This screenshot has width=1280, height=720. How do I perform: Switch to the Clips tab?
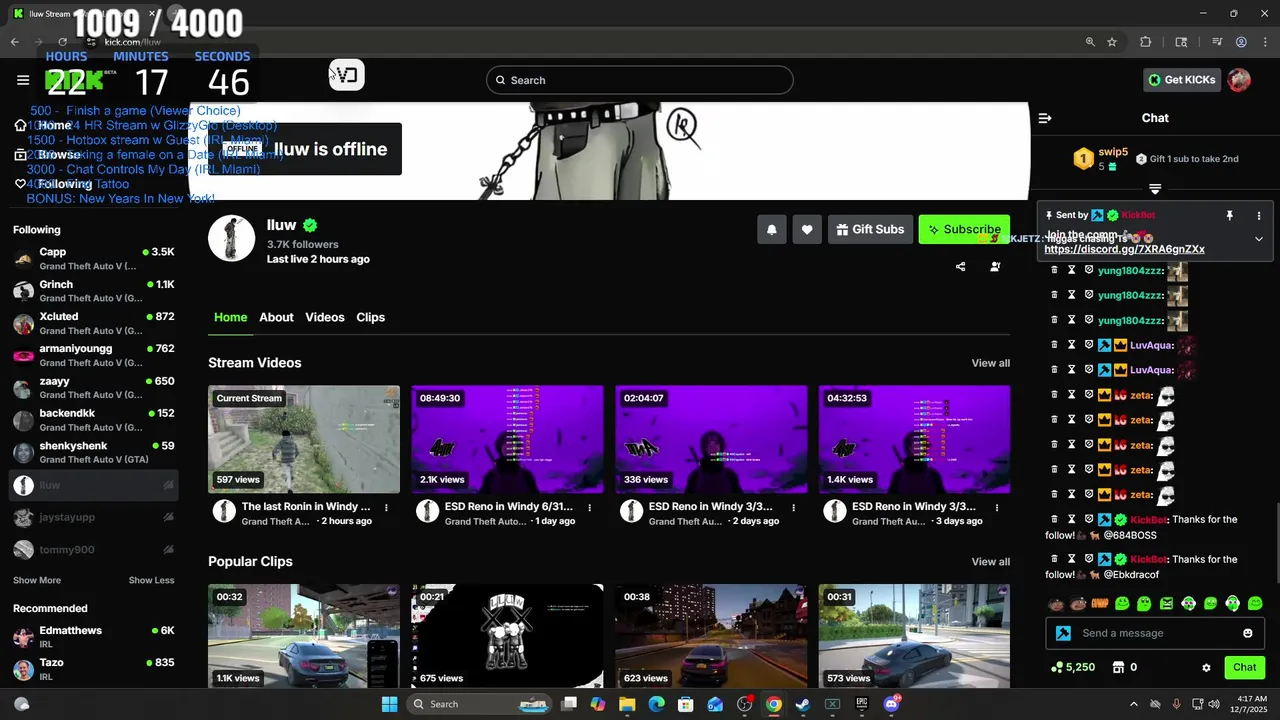coord(371,317)
